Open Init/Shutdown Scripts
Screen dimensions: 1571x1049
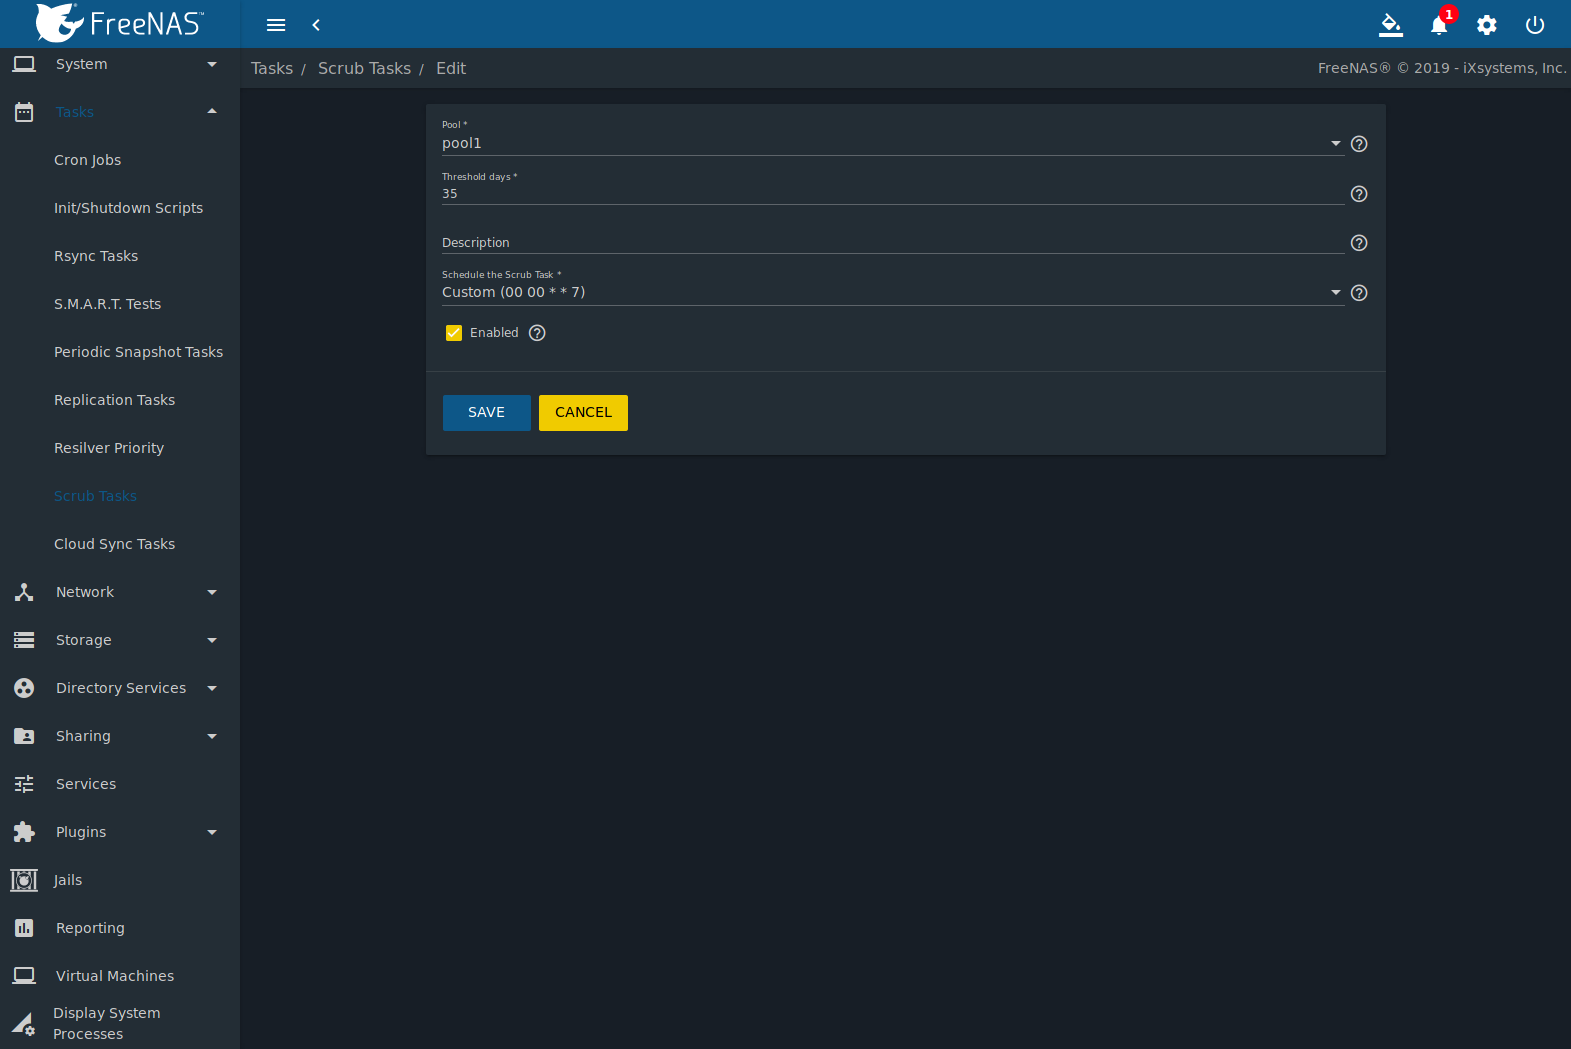coord(128,208)
